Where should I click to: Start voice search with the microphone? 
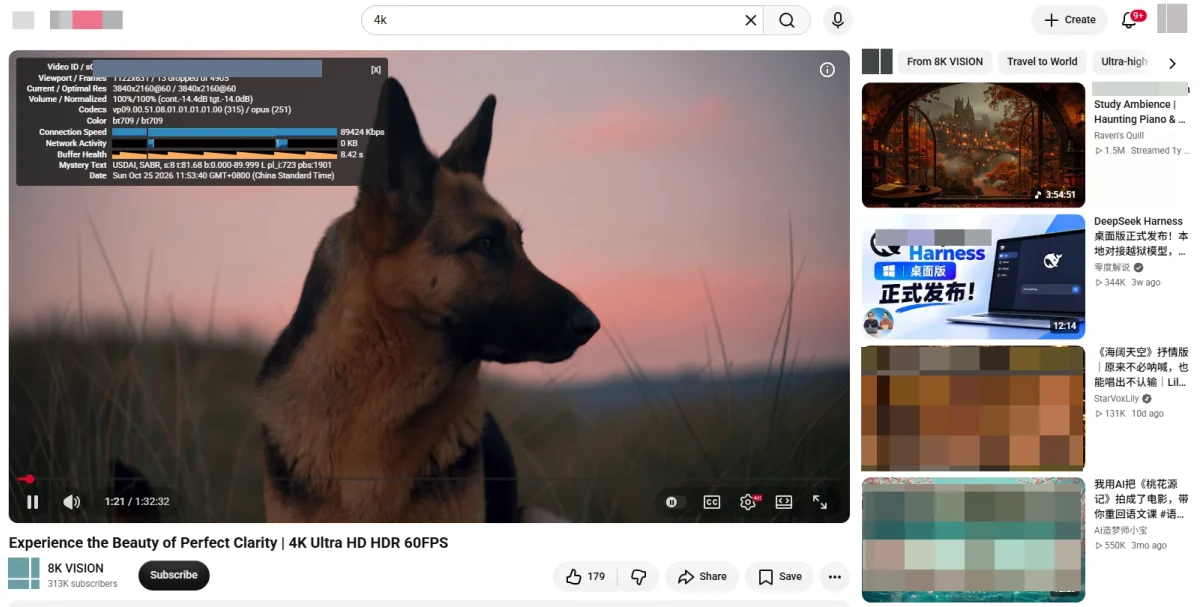838,20
